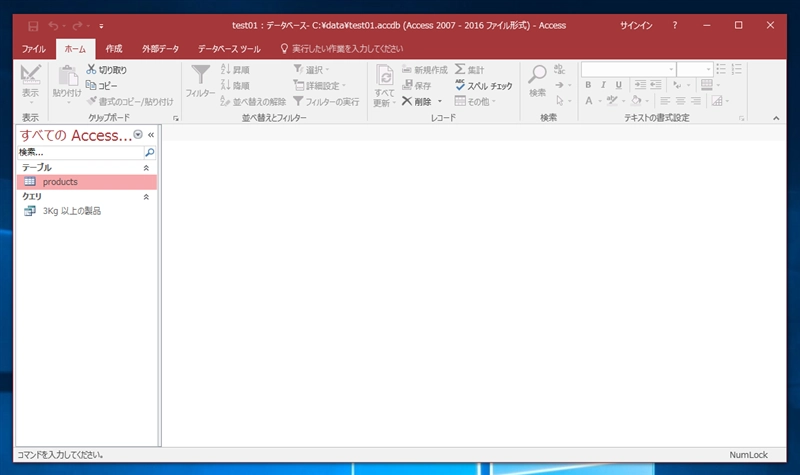Screen dimensions: 800x475
Task: Click the 集計 totals button
Action: pyautogui.click(x=469, y=69)
